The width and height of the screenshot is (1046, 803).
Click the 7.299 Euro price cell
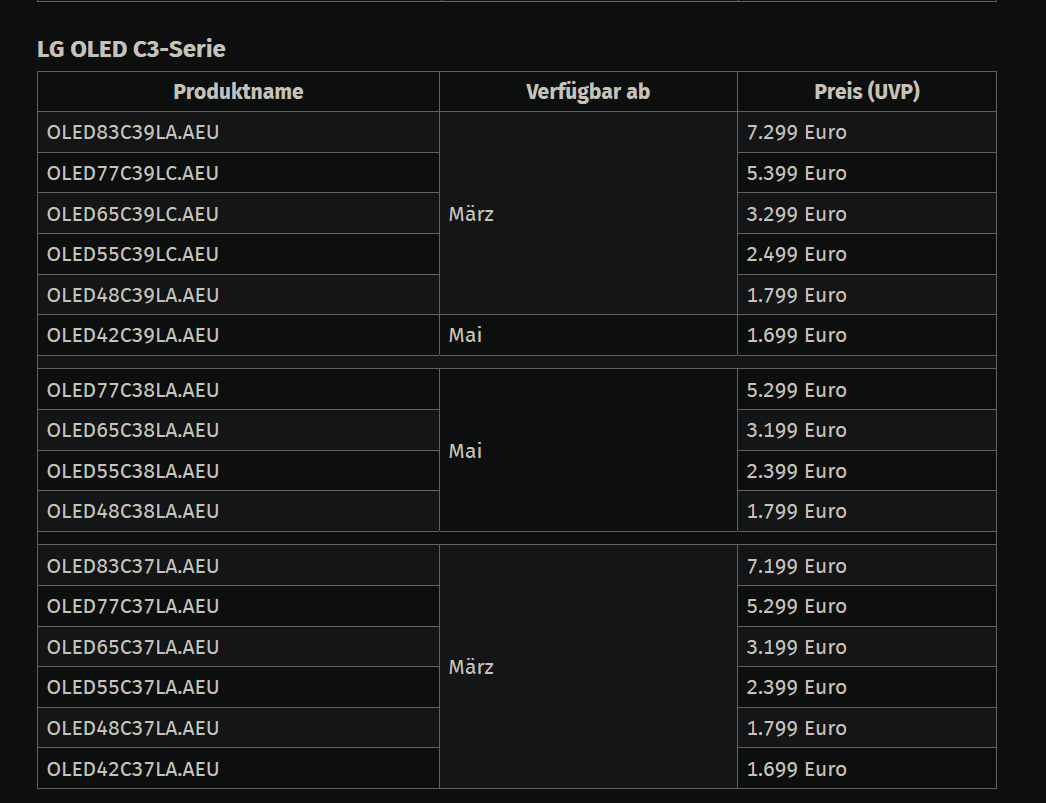pos(796,133)
